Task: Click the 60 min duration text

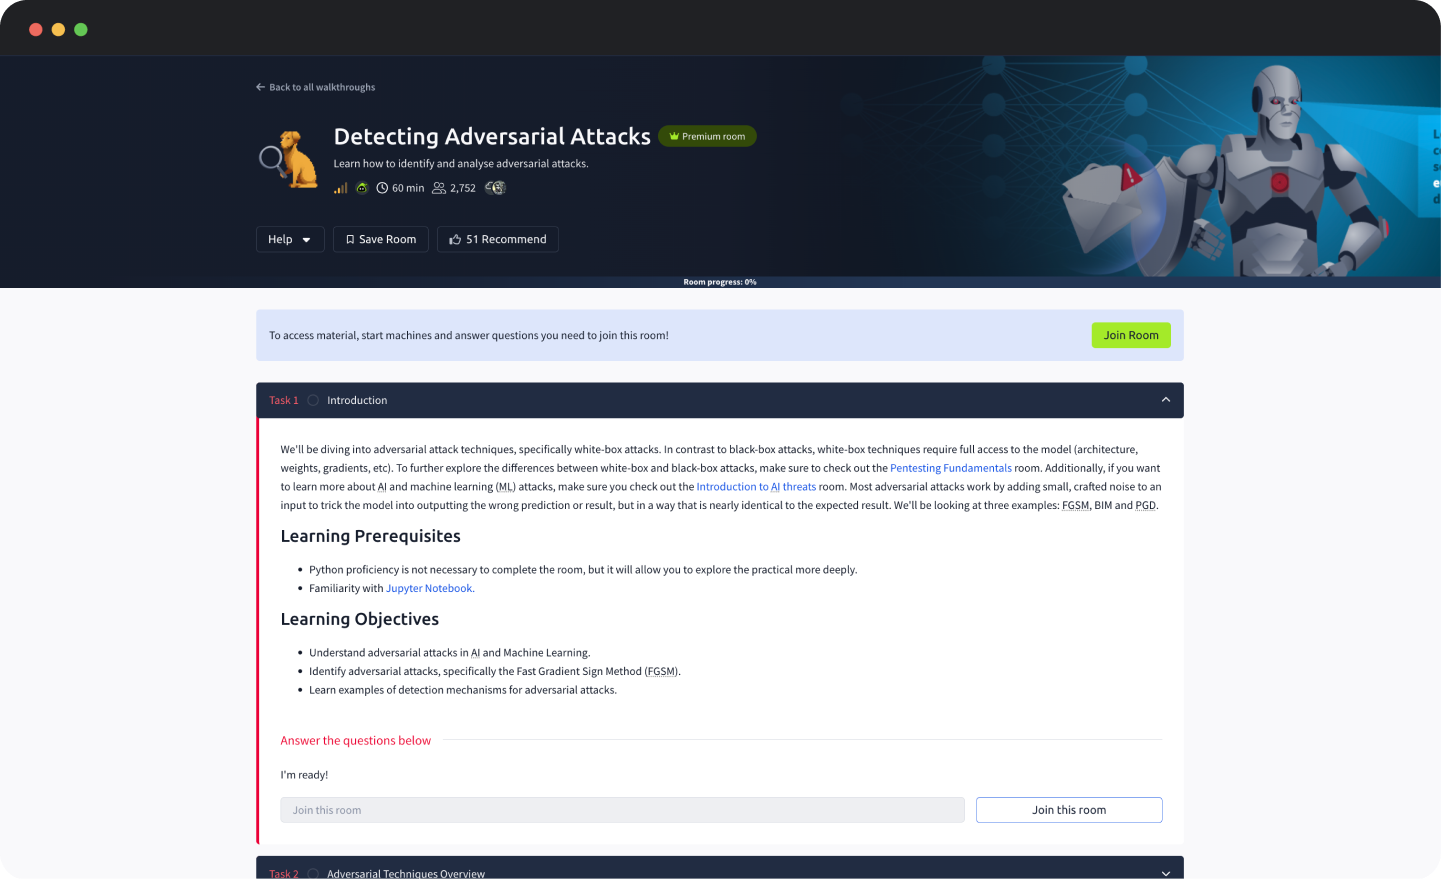Action: pos(408,188)
